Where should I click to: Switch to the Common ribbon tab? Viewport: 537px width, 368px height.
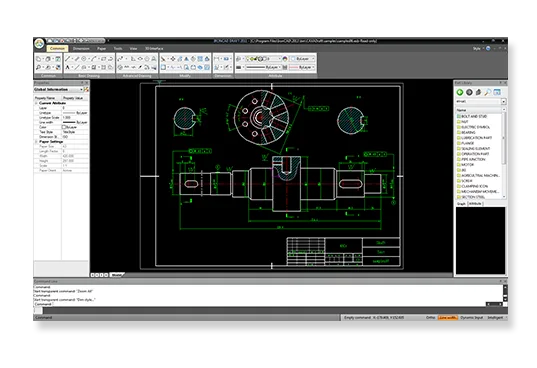pyautogui.click(x=57, y=49)
